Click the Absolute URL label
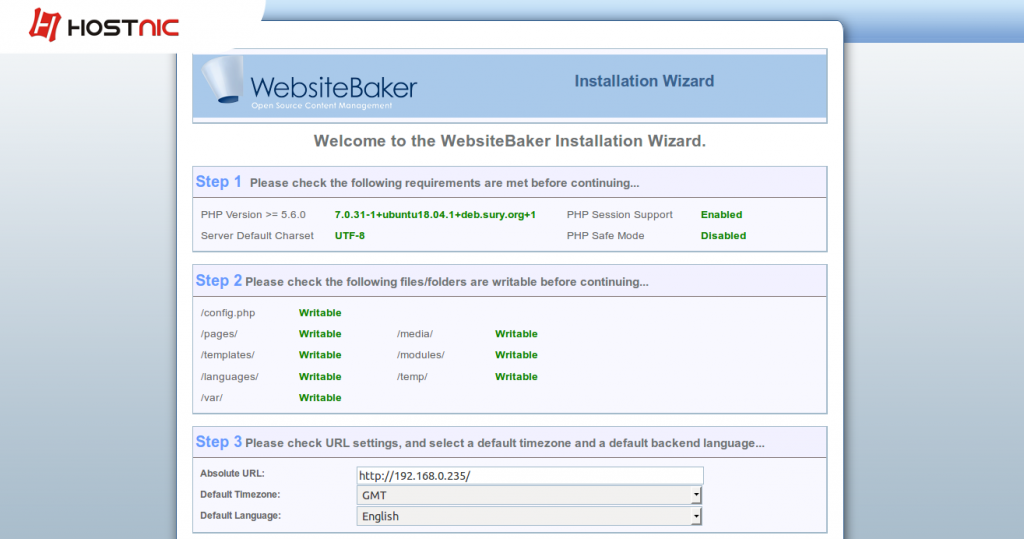 [x=232, y=473]
